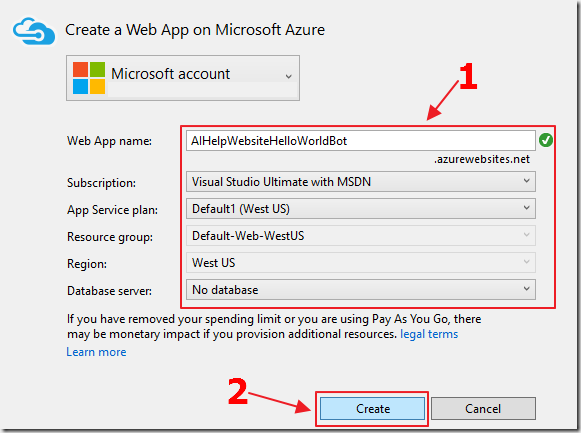
Task: Open the legal terms link
Action: tap(429, 334)
